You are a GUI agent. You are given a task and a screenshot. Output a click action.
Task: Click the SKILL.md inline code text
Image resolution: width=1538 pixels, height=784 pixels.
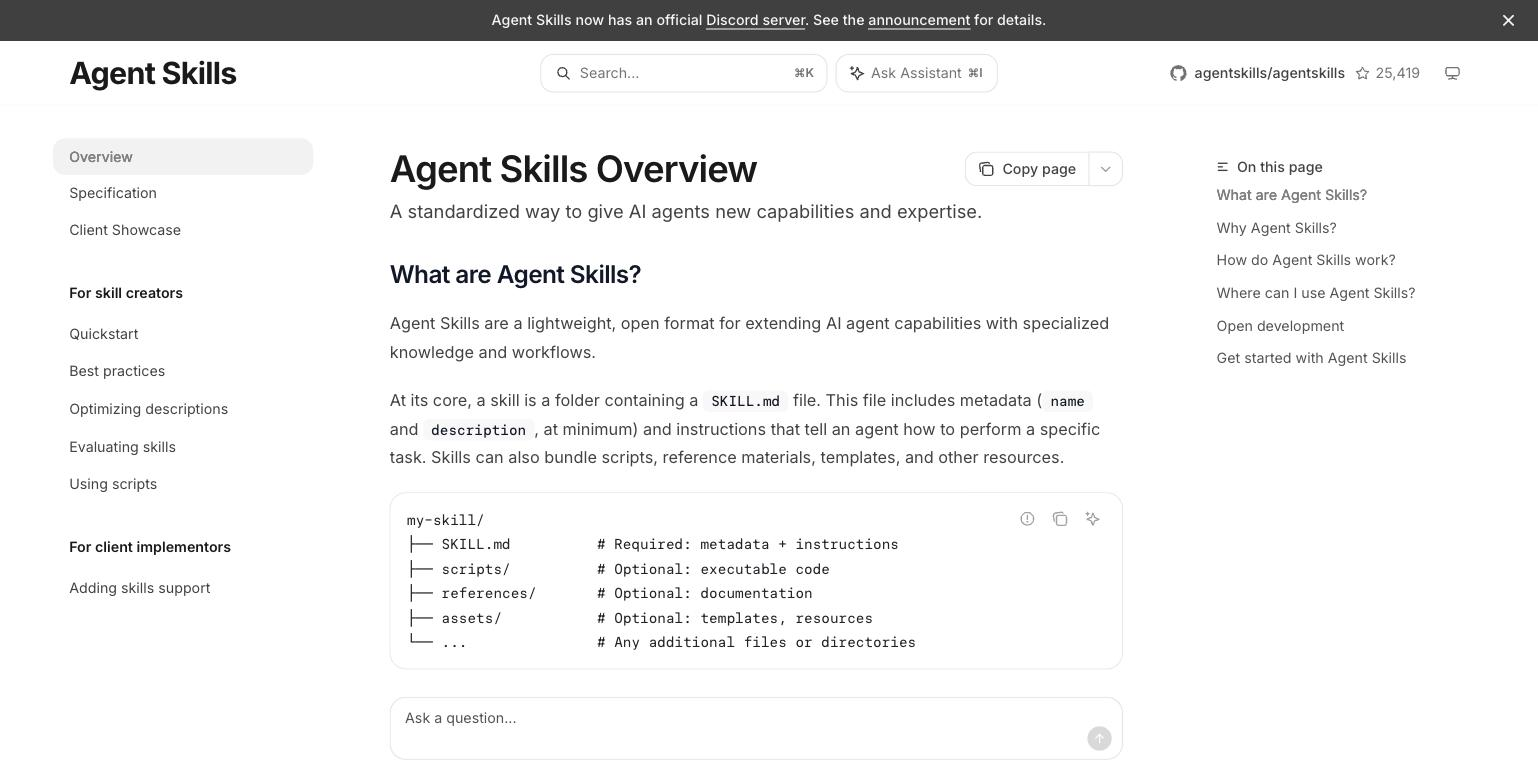[x=745, y=401]
